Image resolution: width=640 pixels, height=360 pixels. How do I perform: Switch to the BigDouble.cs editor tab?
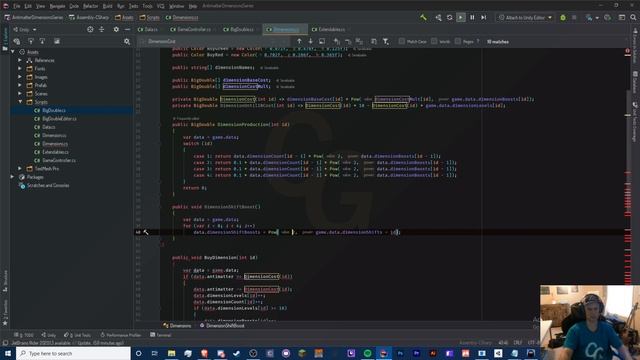[239, 29]
